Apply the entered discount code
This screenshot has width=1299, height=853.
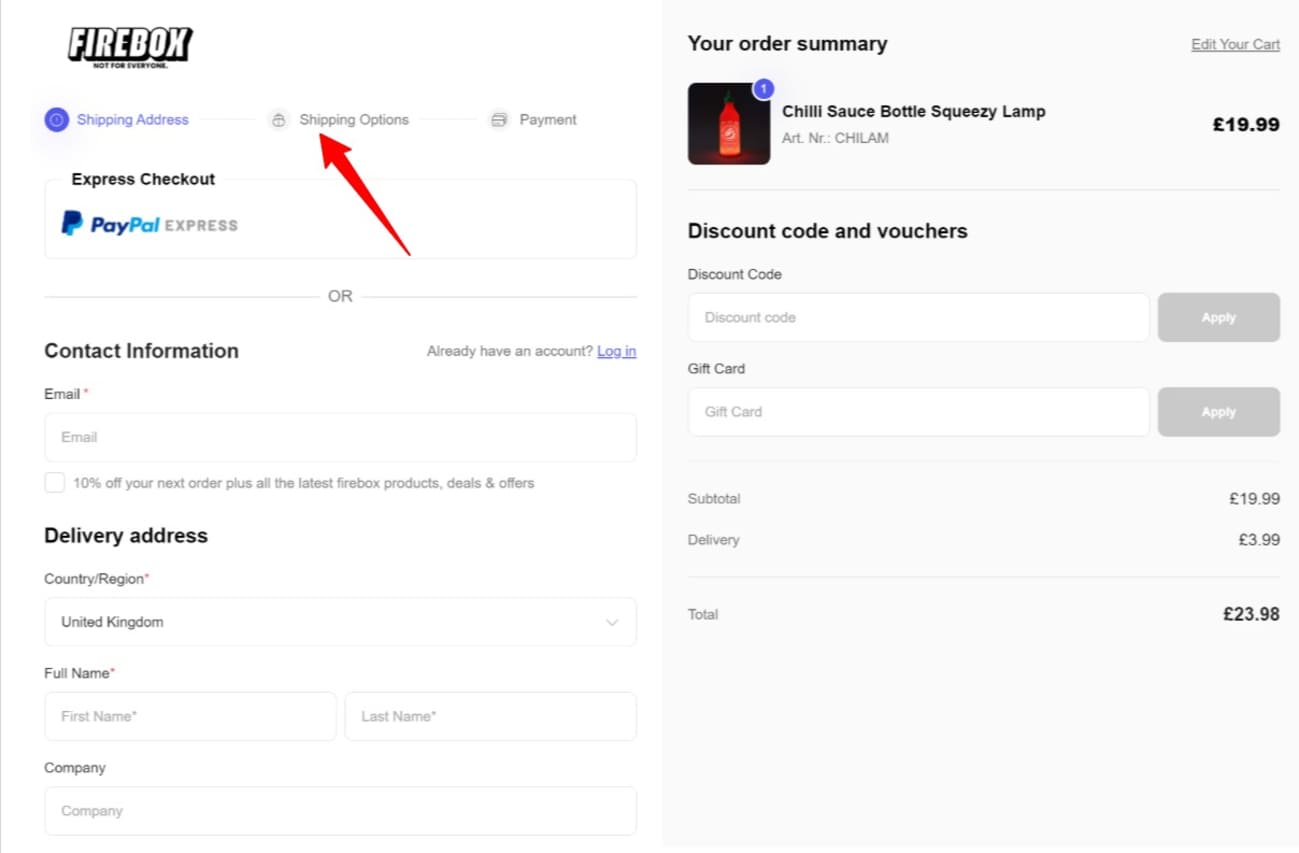point(1218,317)
